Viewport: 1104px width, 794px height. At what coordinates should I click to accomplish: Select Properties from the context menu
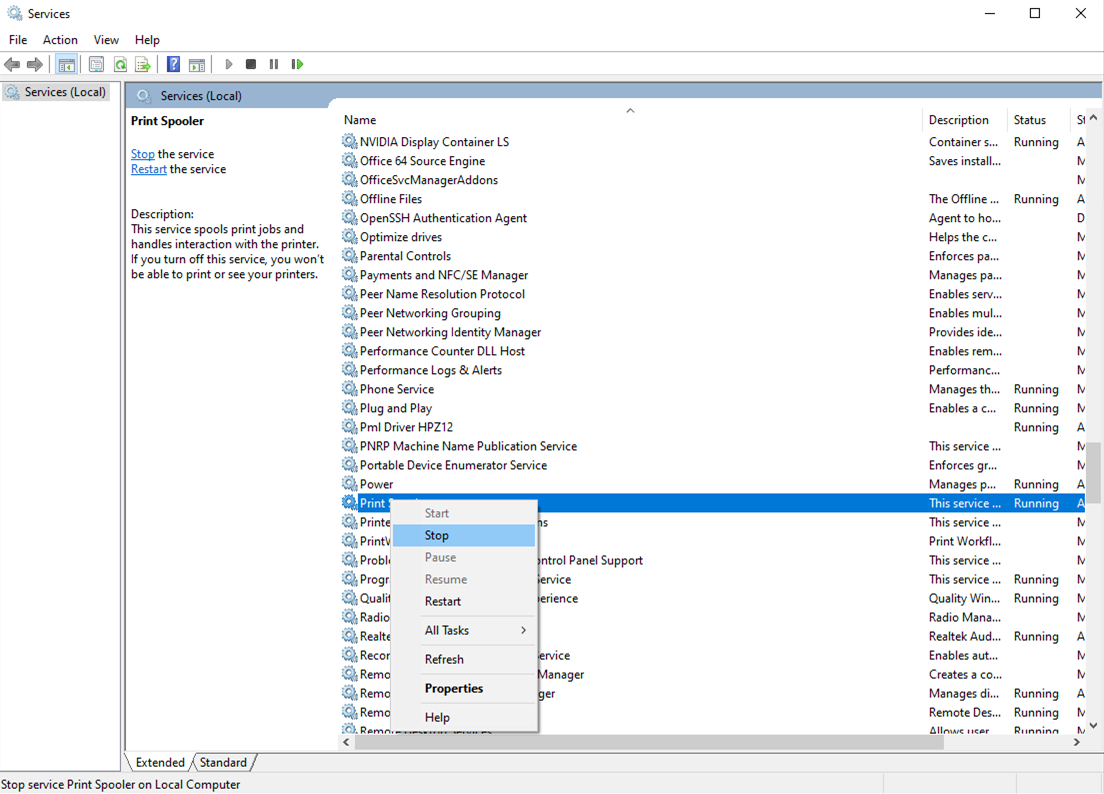[454, 688]
